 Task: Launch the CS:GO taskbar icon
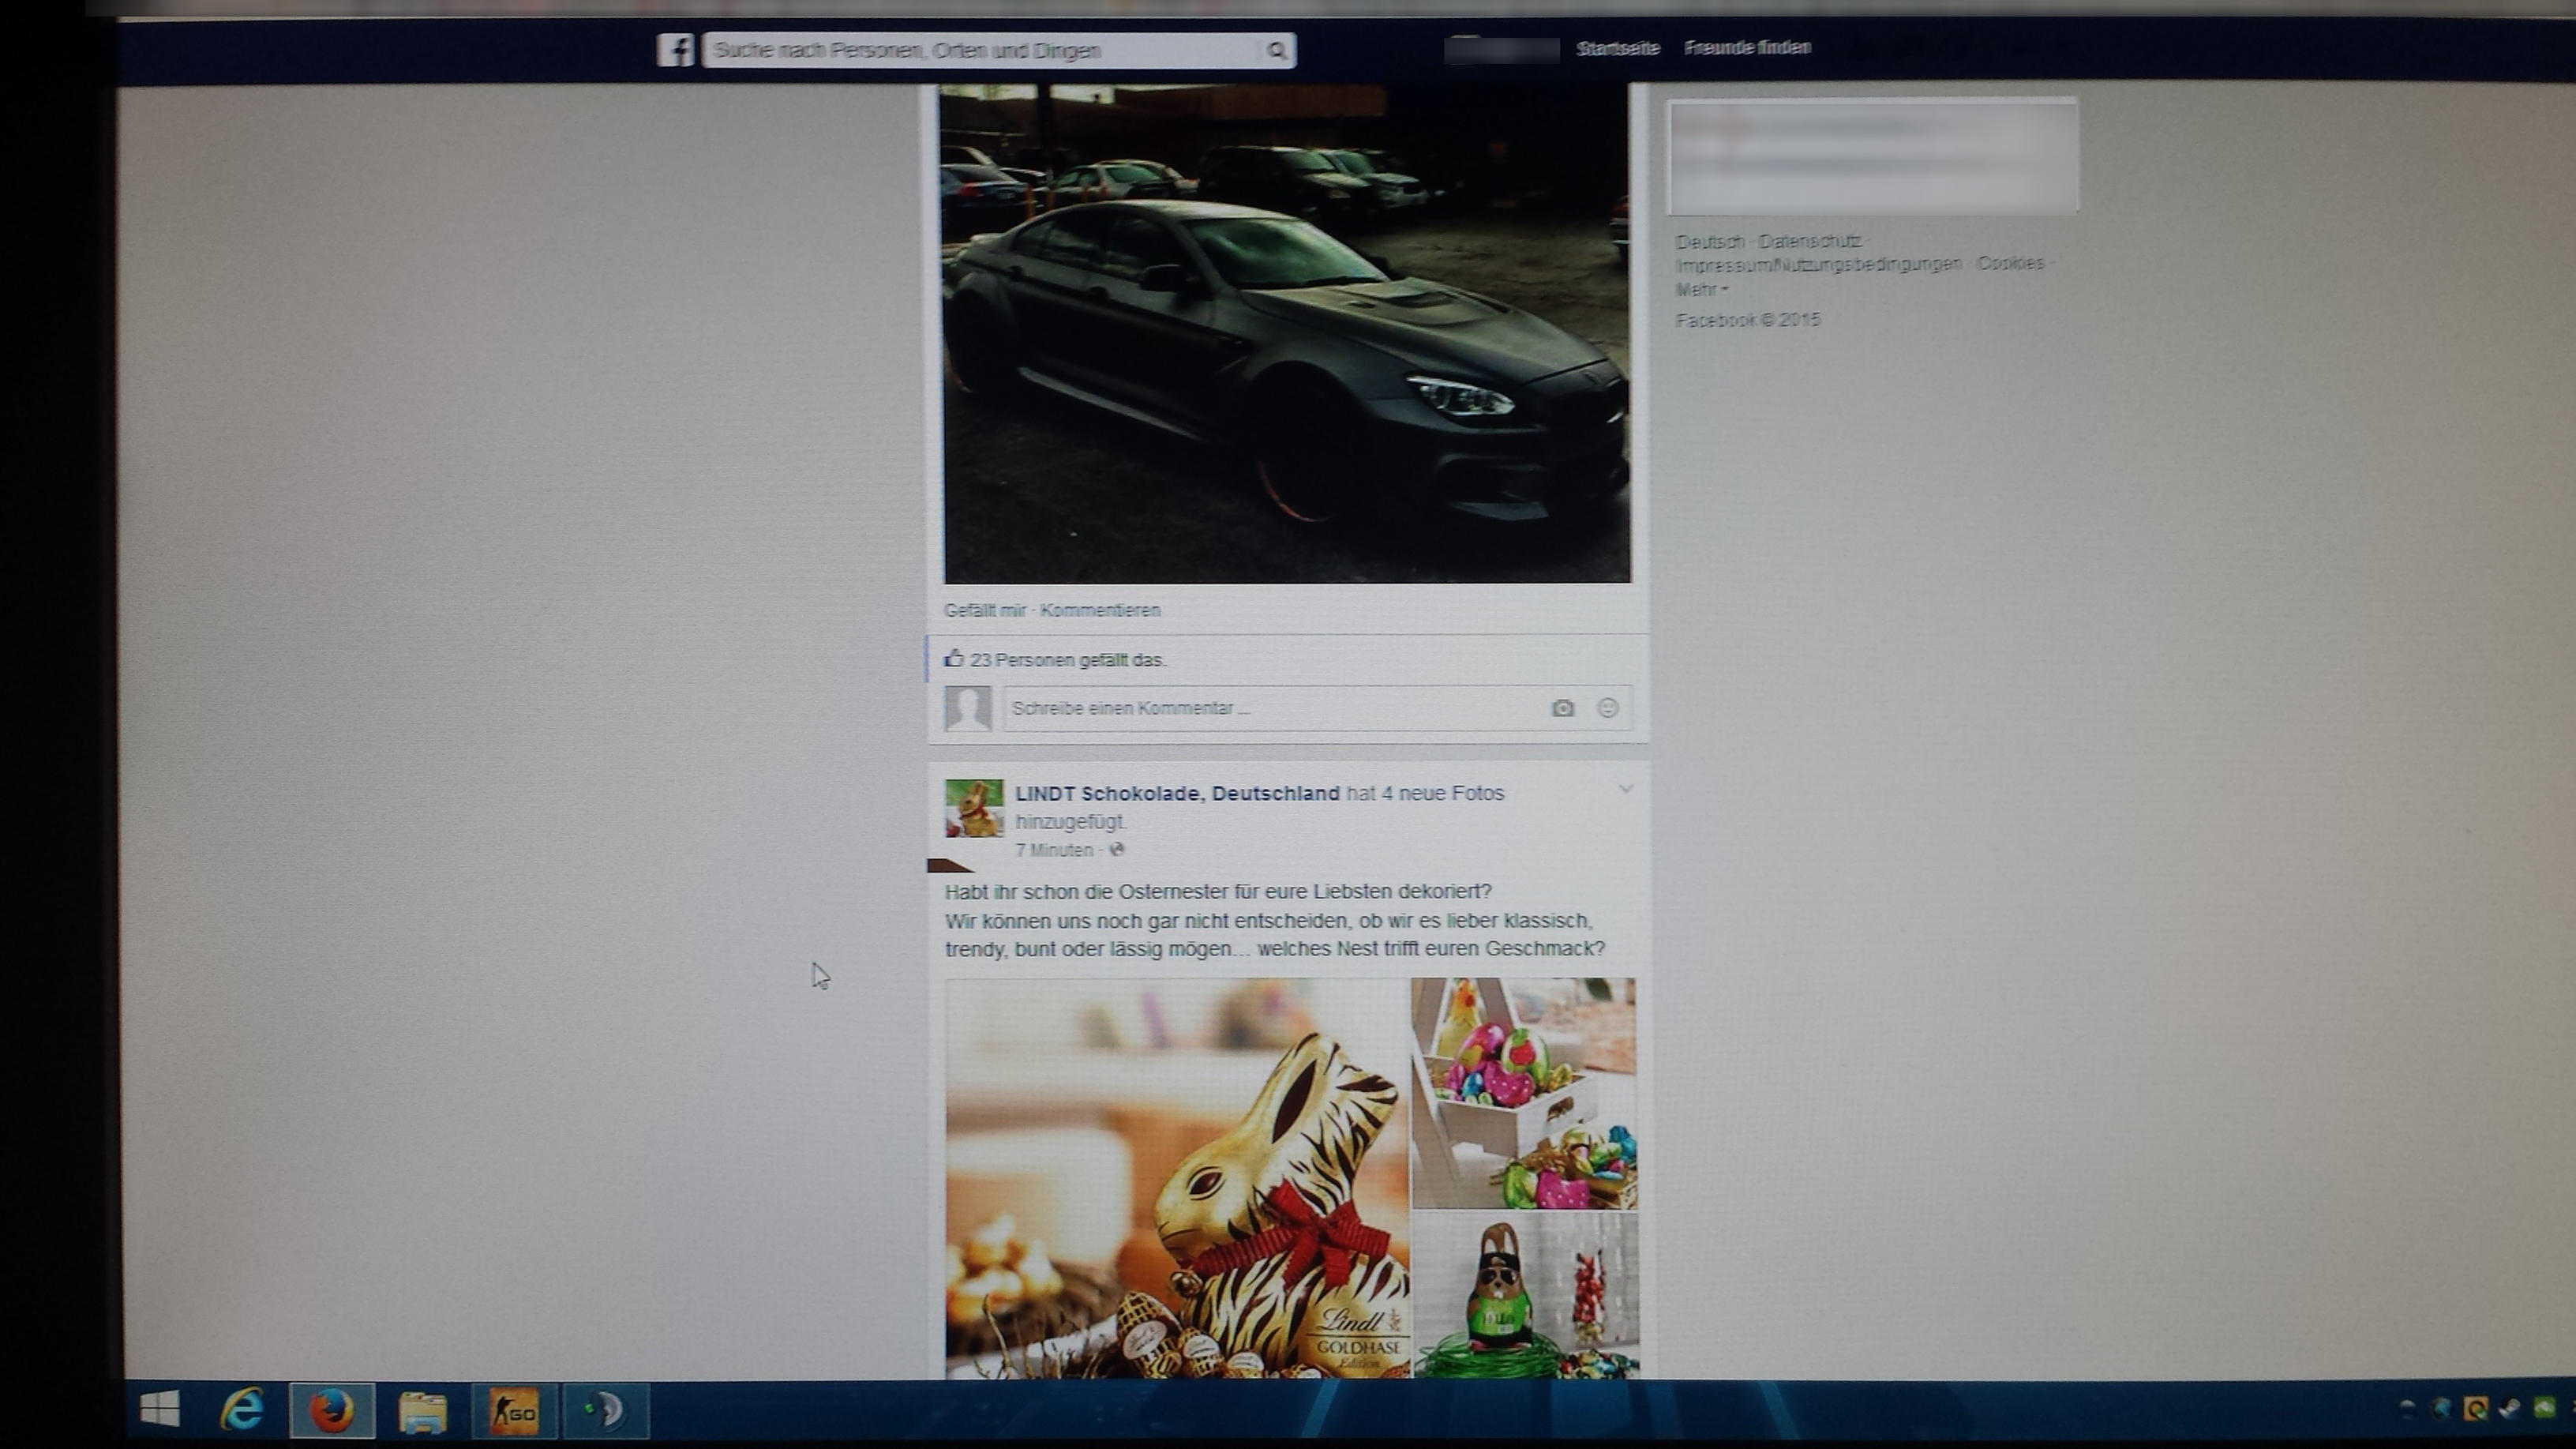[x=514, y=1412]
